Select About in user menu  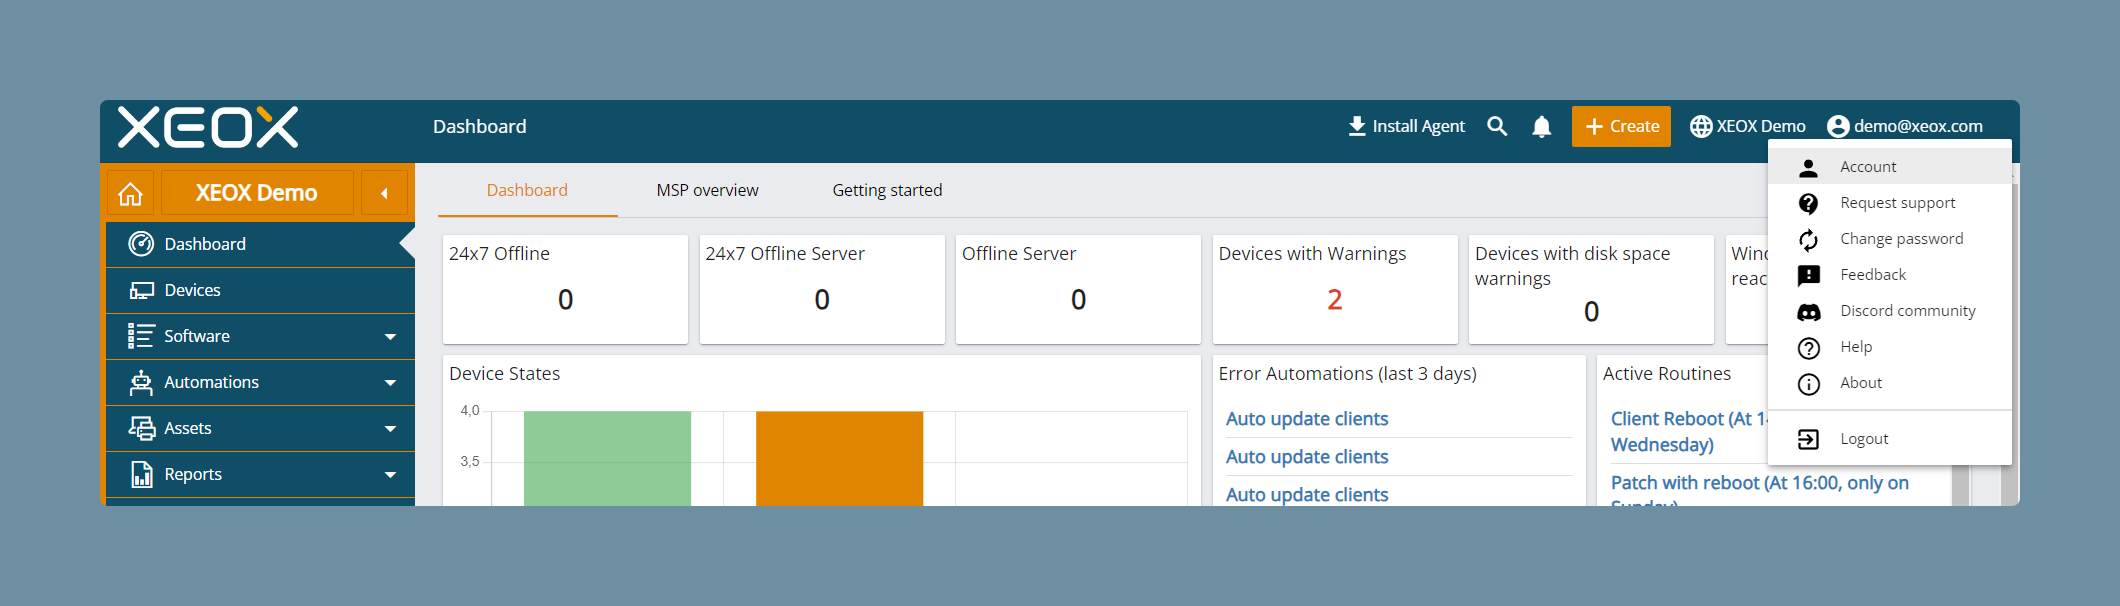(1889, 383)
